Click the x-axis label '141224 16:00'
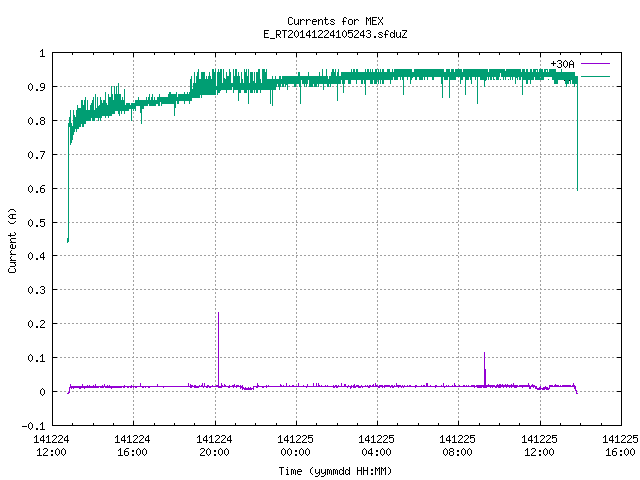This screenshot has height=480, width=640. tap(132, 445)
